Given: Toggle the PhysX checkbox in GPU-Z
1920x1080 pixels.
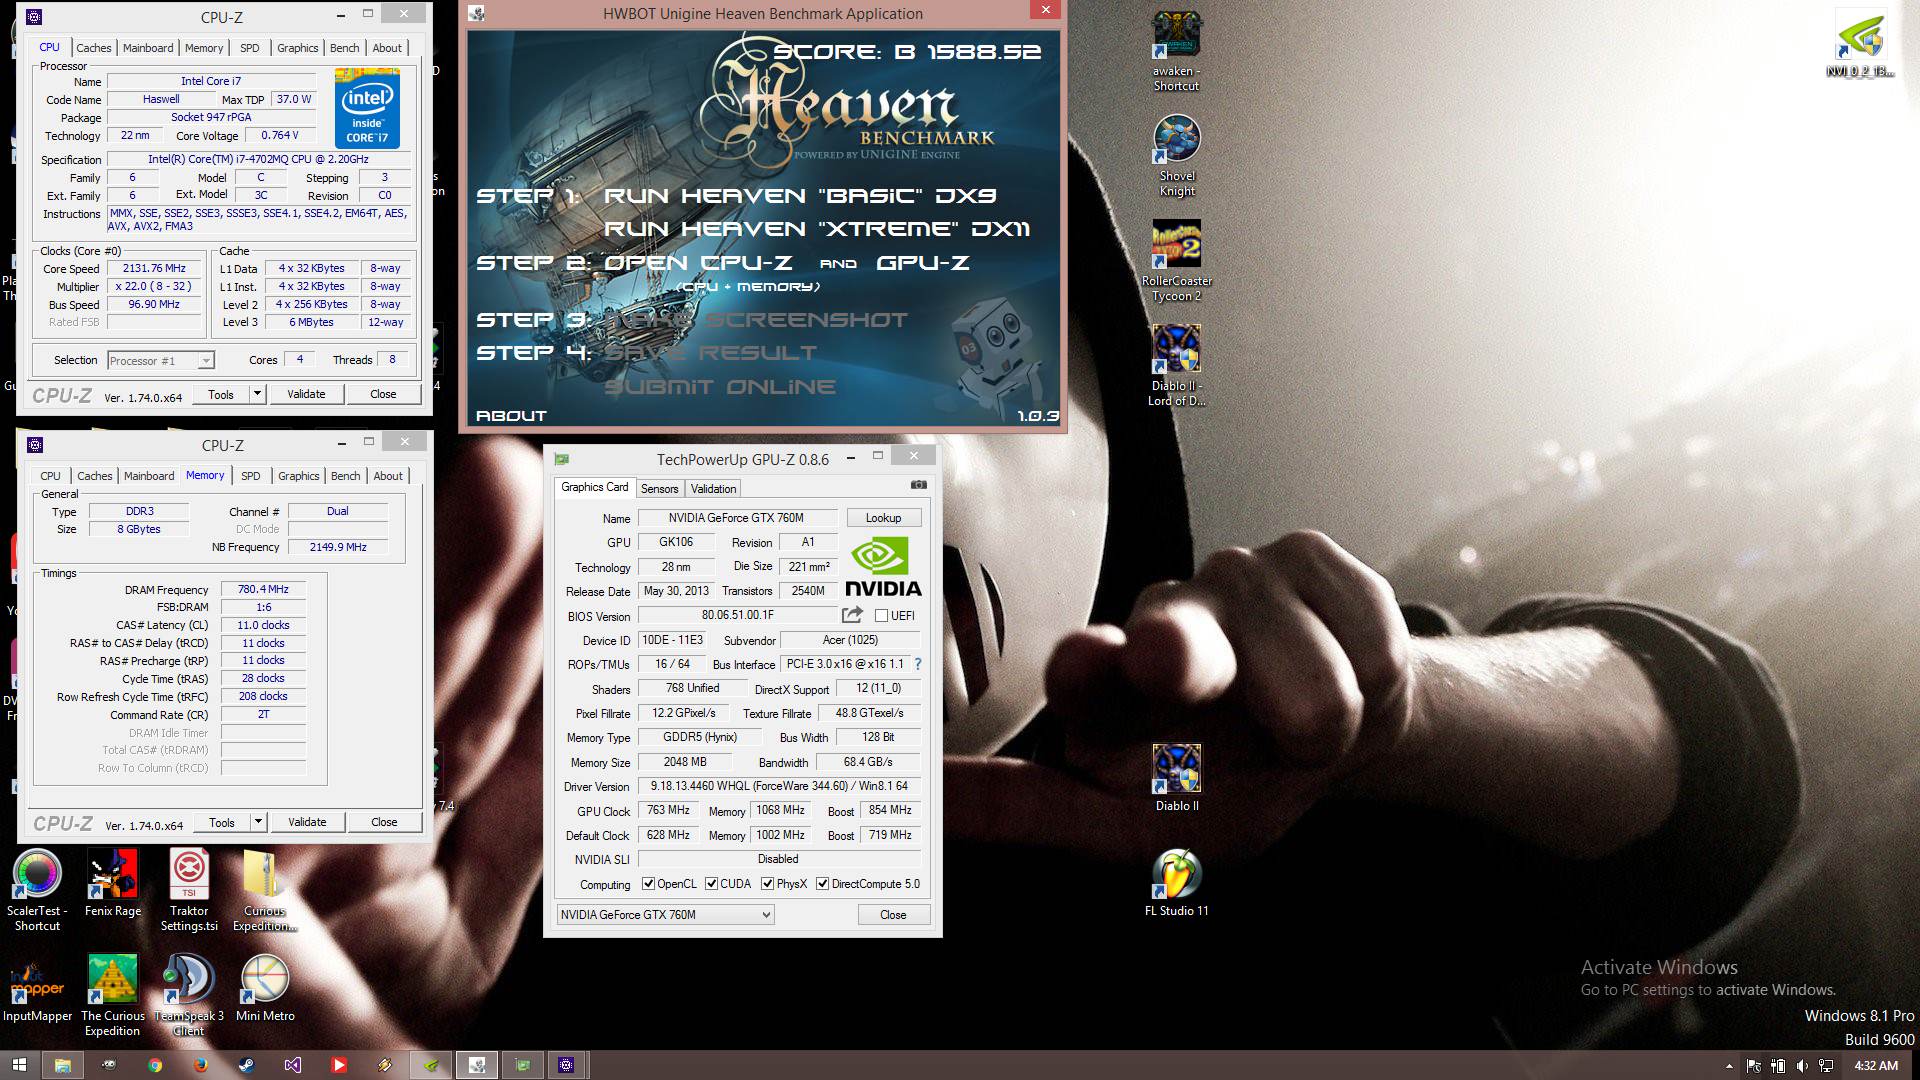Looking at the screenshot, I should pos(767,884).
